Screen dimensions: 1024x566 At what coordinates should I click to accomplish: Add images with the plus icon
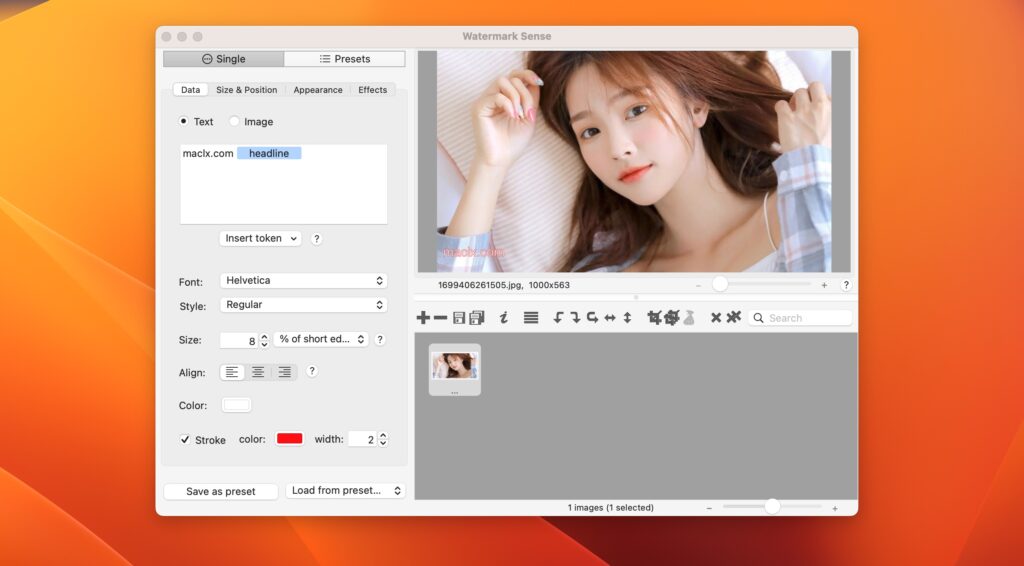tap(423, 318)
